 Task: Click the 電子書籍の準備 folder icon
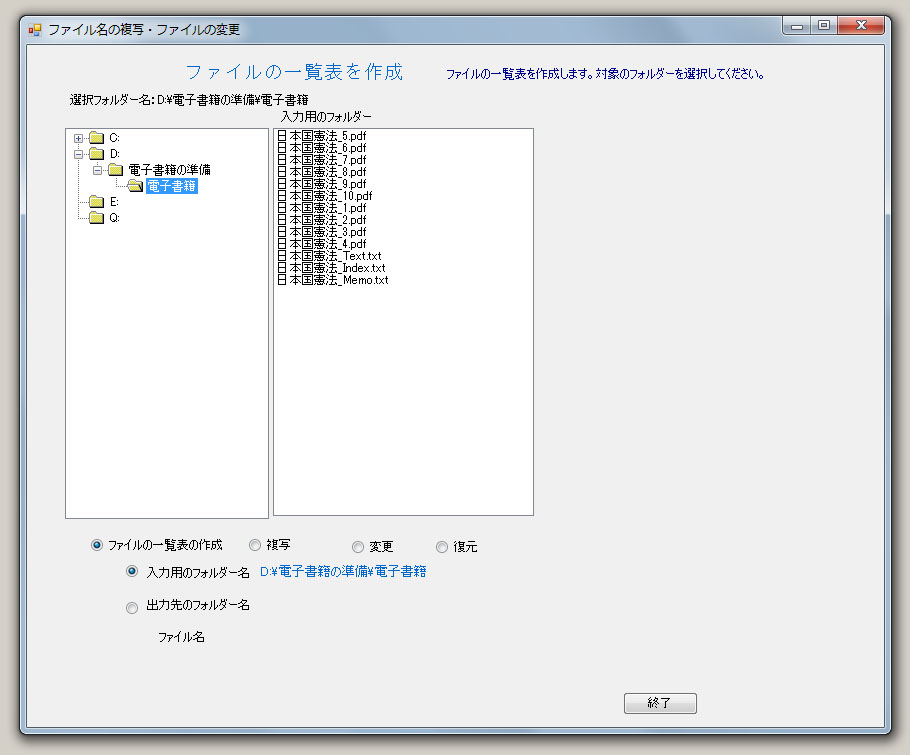point(116,170)
